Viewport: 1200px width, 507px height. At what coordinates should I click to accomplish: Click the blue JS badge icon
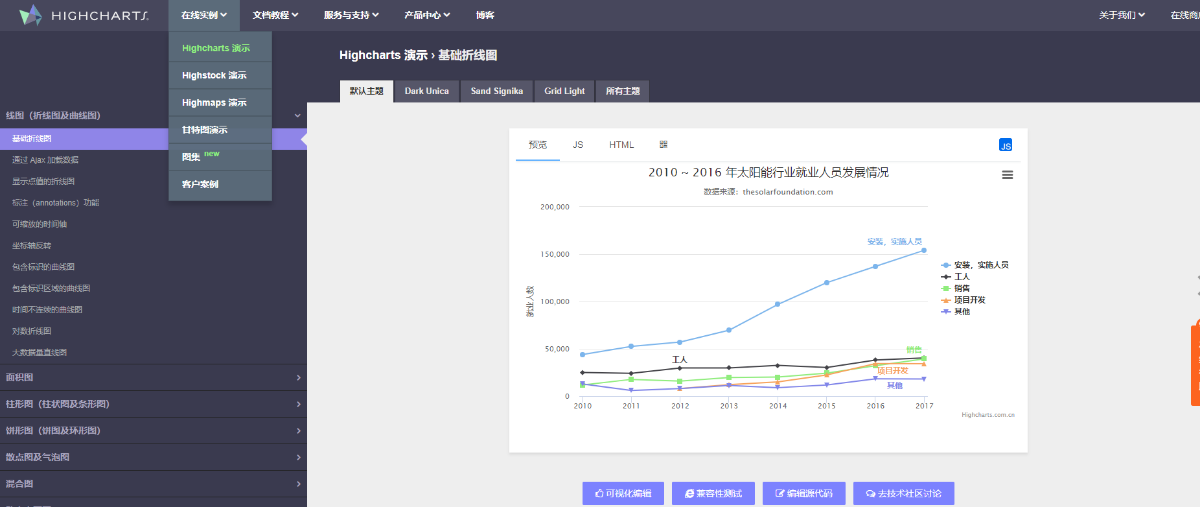[1006, 146]
